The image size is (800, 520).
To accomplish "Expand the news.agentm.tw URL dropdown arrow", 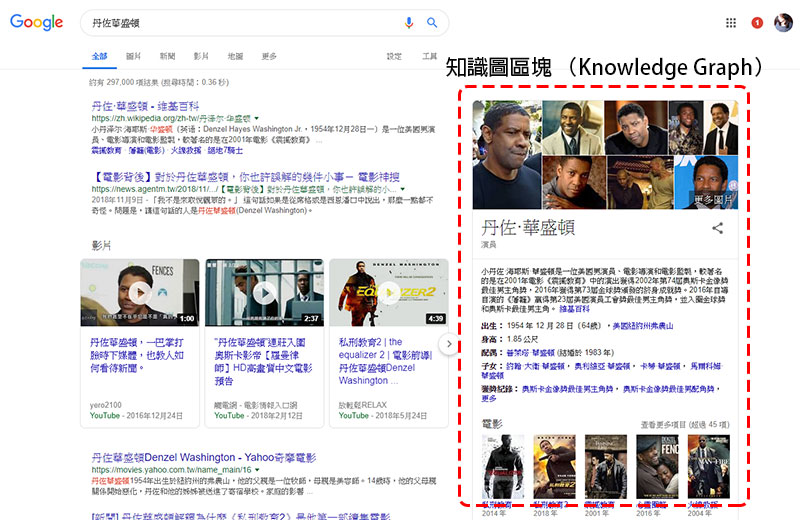I will coord(403,189).
